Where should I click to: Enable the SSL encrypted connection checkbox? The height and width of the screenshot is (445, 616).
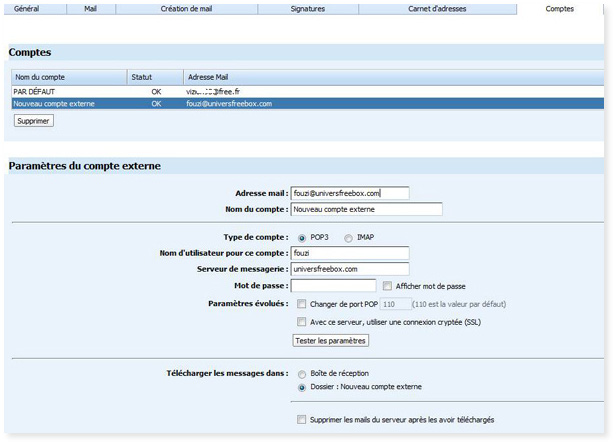[302, 321]
